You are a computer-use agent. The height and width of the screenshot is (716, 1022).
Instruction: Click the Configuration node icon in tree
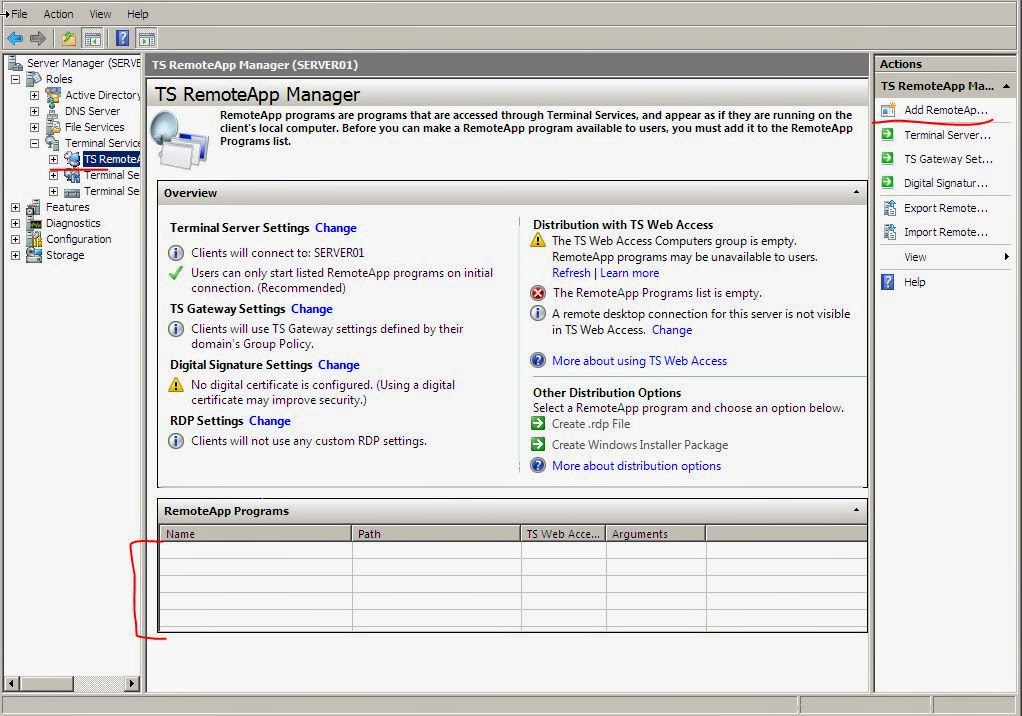(34, 239)
